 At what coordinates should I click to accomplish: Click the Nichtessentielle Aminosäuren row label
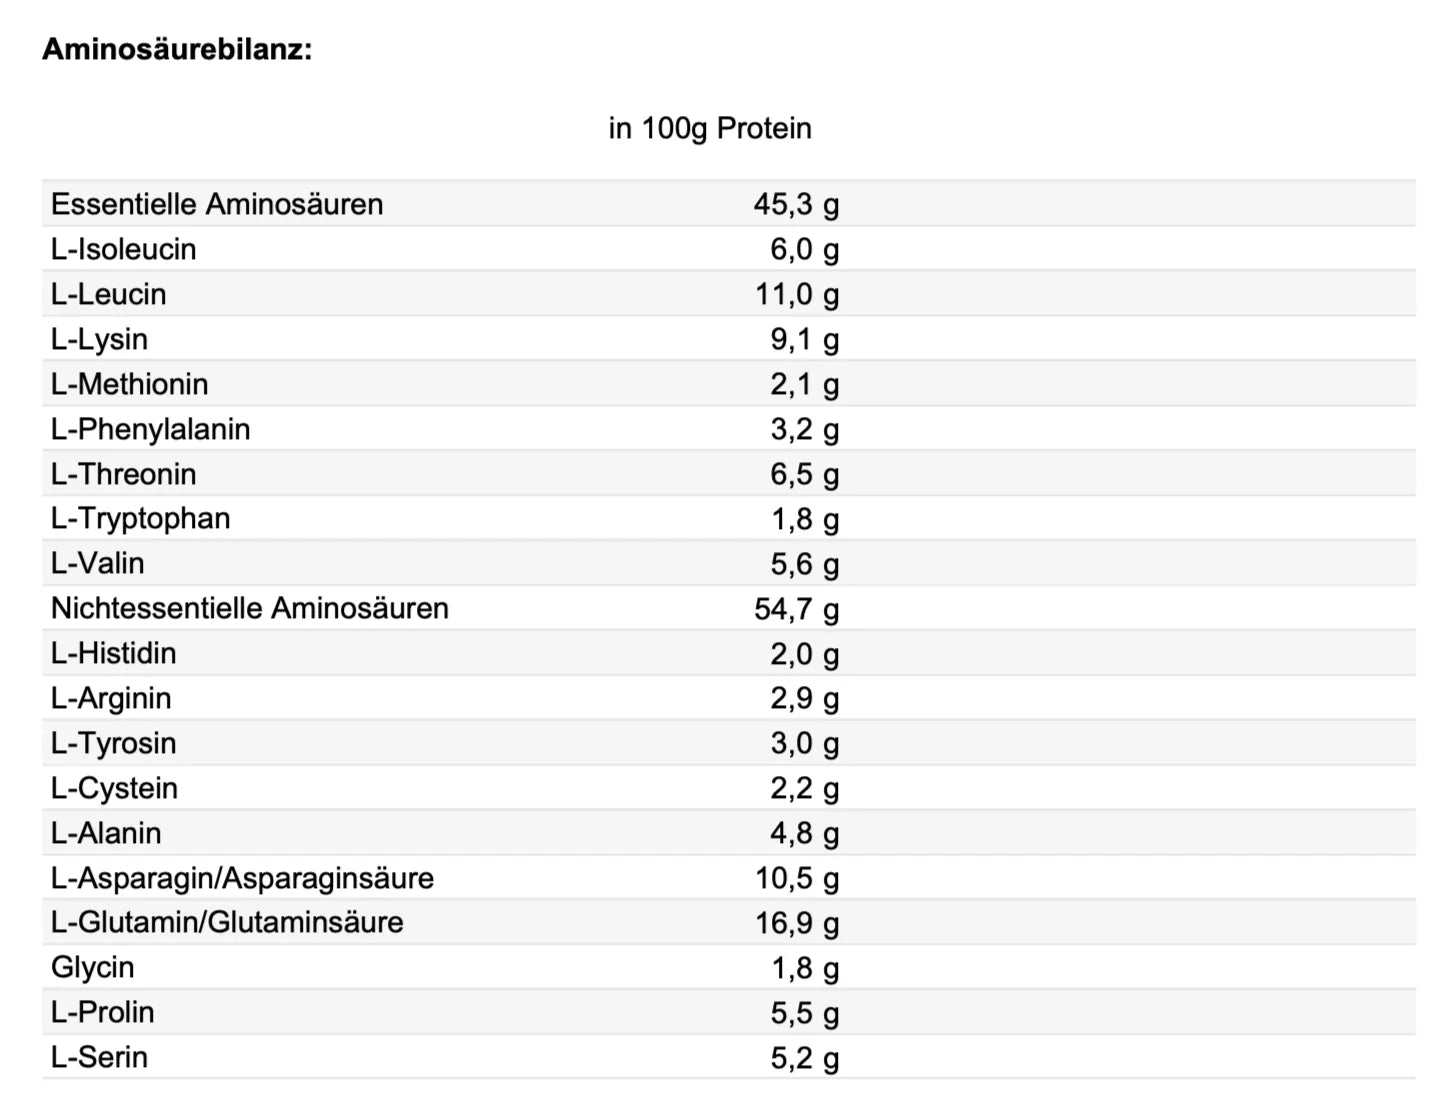(x=250, y=608)
